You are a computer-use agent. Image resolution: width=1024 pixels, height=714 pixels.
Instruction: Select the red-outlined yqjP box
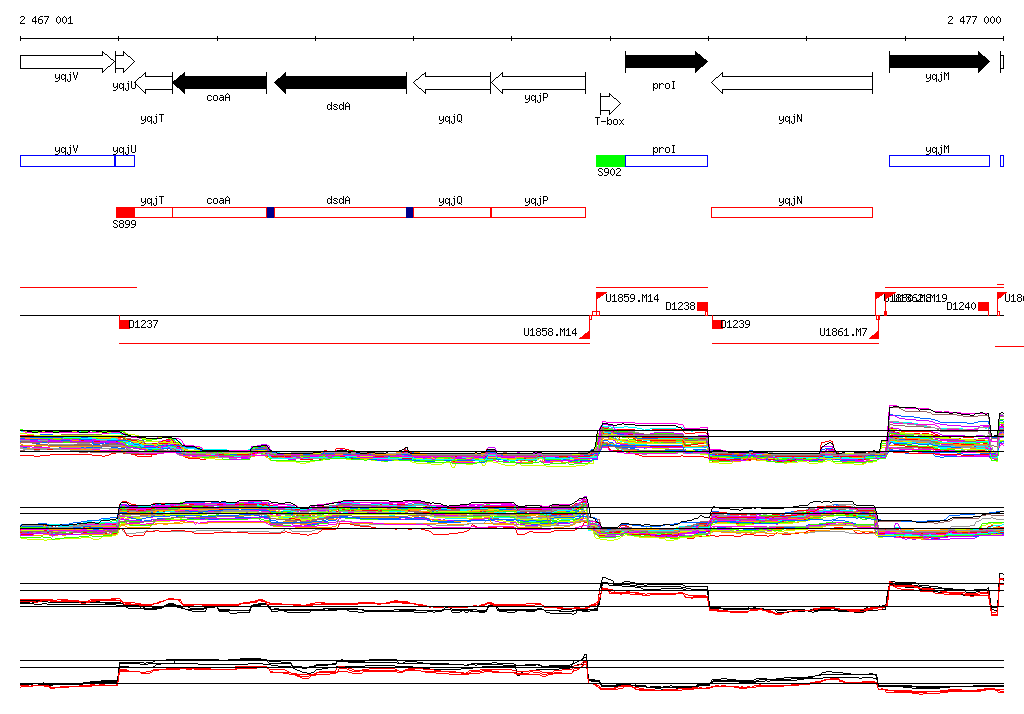click(x=538, y=212)
